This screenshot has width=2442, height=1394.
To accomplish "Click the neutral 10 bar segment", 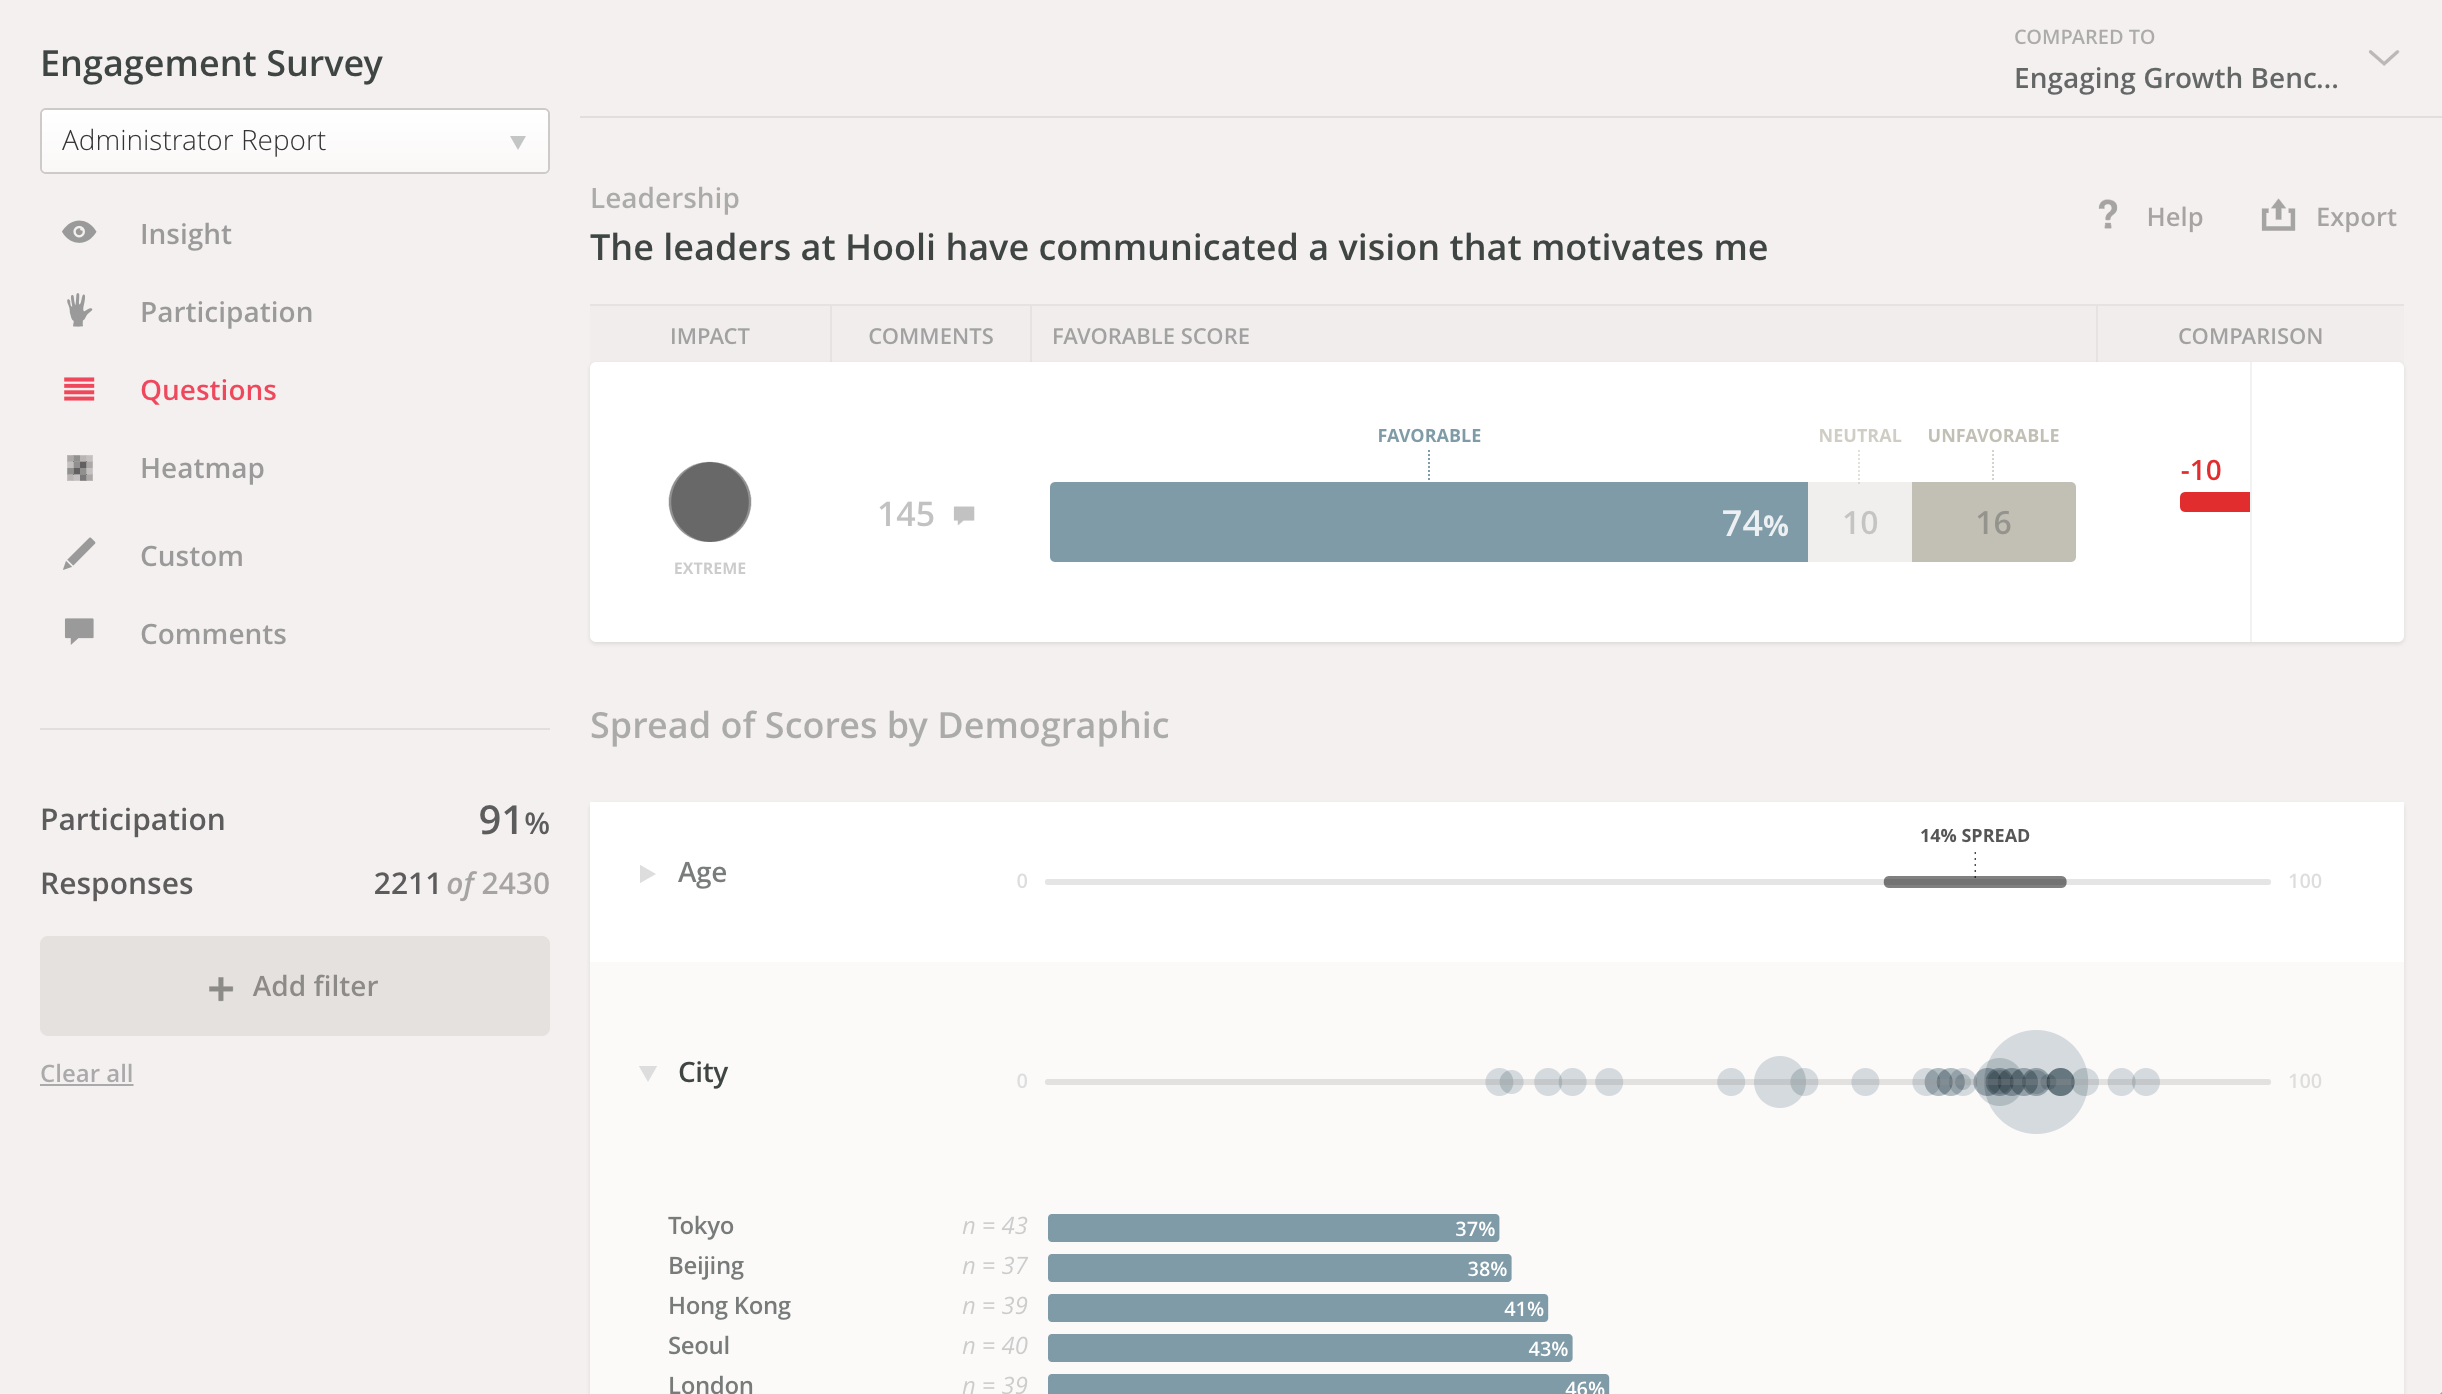I will (x=1860, y=522).
